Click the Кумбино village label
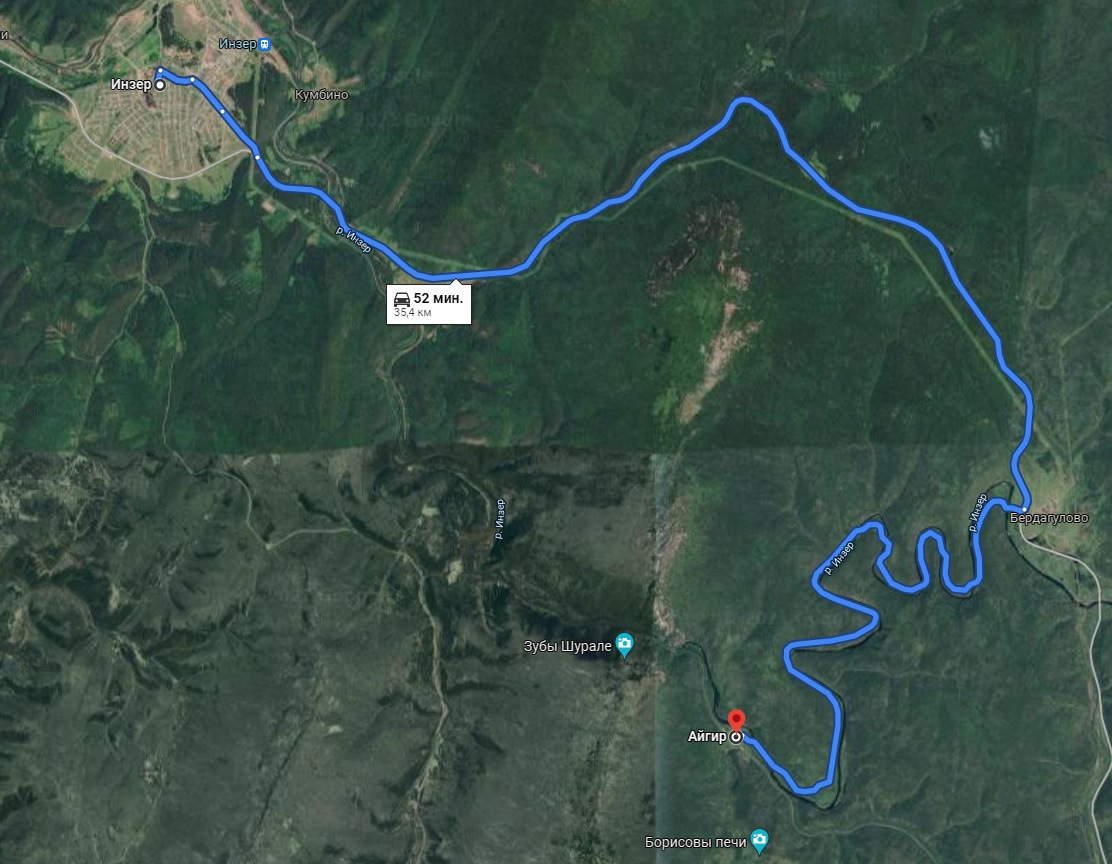 pos(321,94)
